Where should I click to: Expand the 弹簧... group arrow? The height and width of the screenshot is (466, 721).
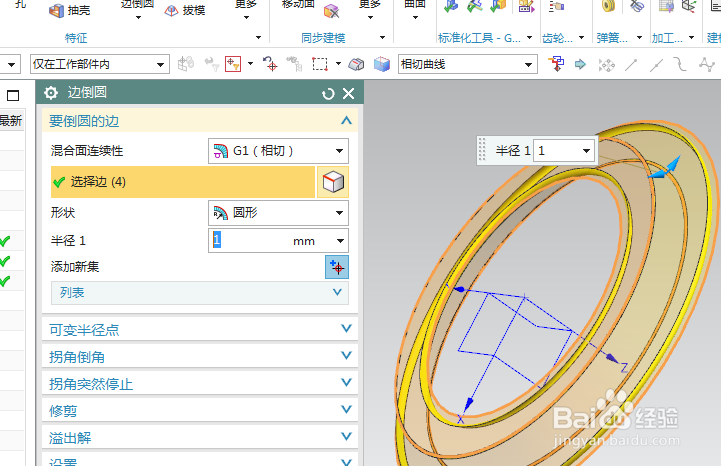point(639,38)
